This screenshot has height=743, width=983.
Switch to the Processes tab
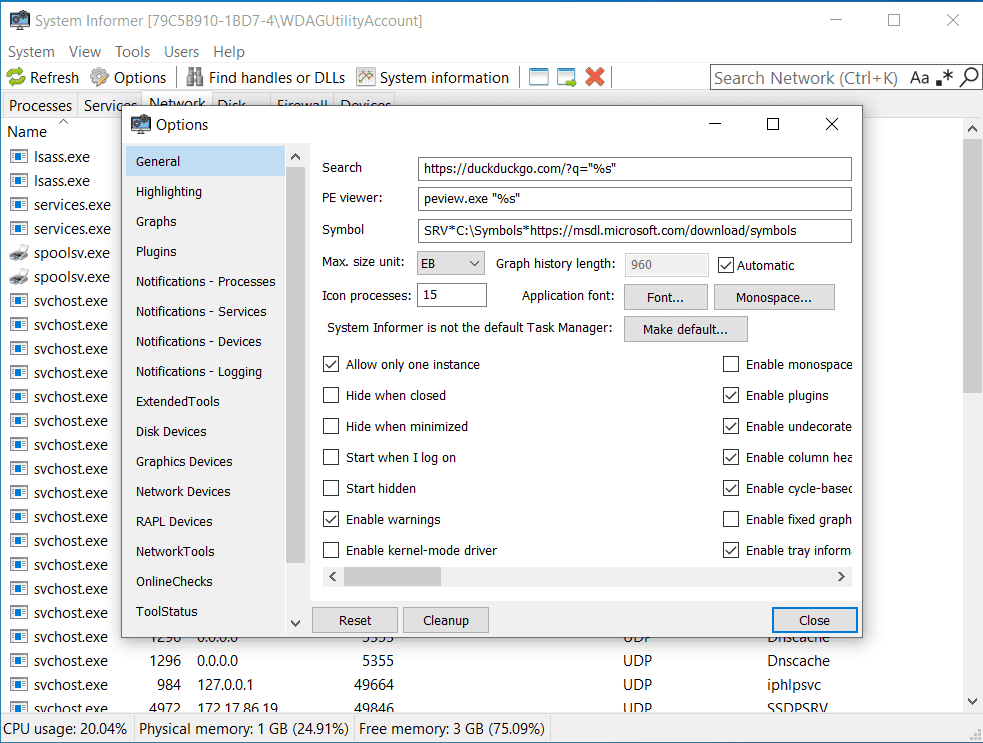[40, 105]
